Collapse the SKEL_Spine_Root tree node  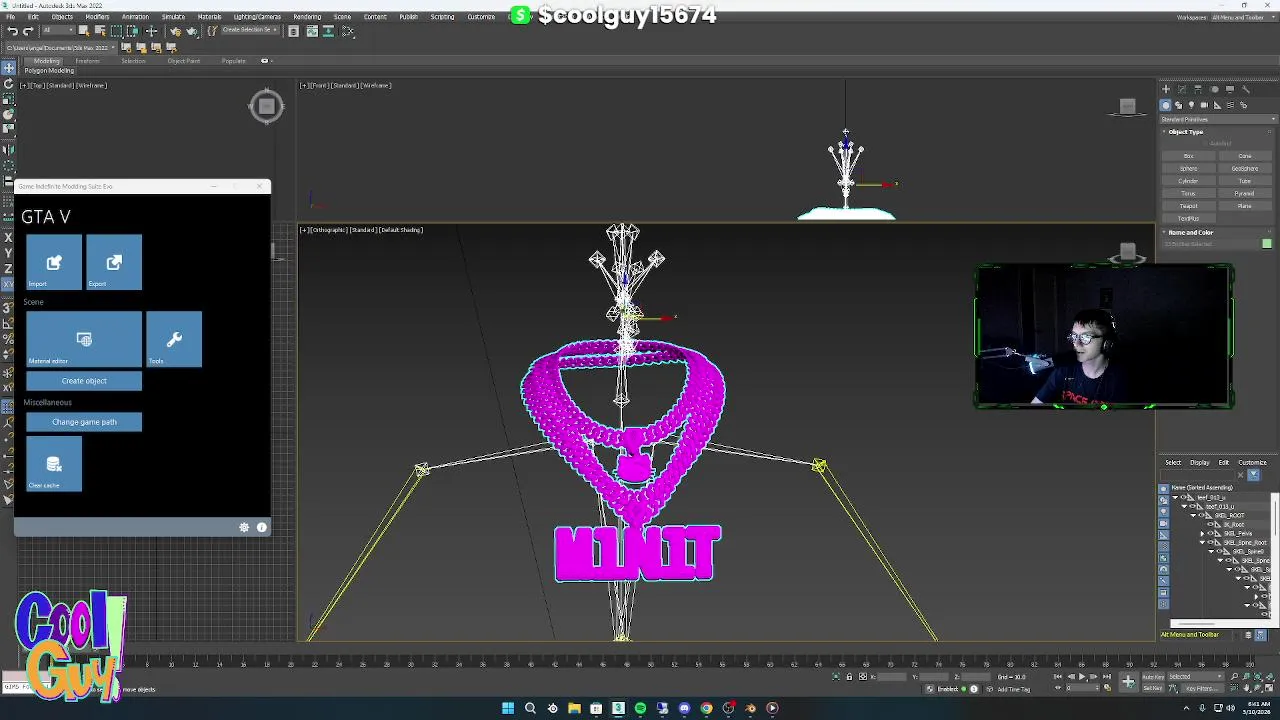pos(1202,542)
